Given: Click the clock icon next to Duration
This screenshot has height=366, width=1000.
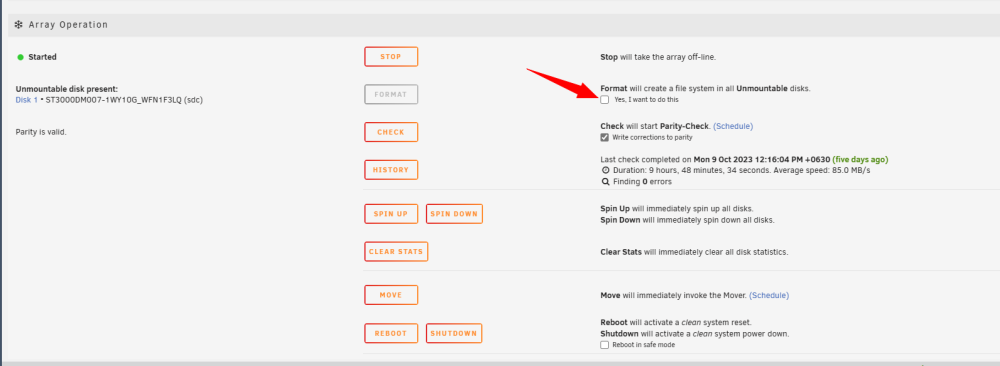Looking at the screenshot, I should pyautogui.click(x=605, y=171).
